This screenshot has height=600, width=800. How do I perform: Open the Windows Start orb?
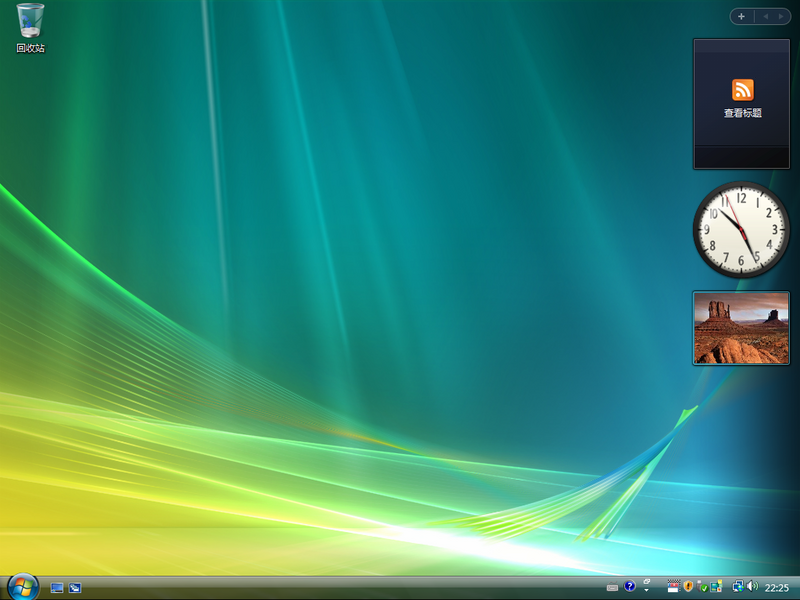click(23, 587)
